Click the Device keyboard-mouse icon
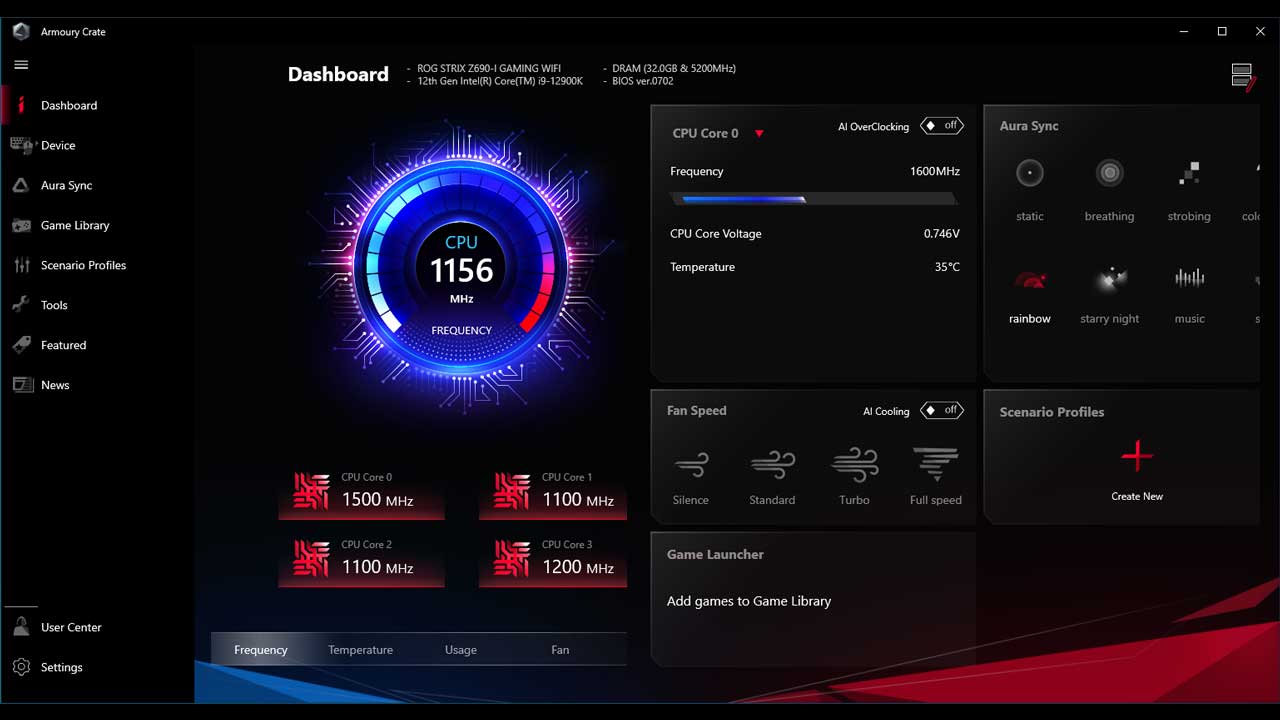 21,145
